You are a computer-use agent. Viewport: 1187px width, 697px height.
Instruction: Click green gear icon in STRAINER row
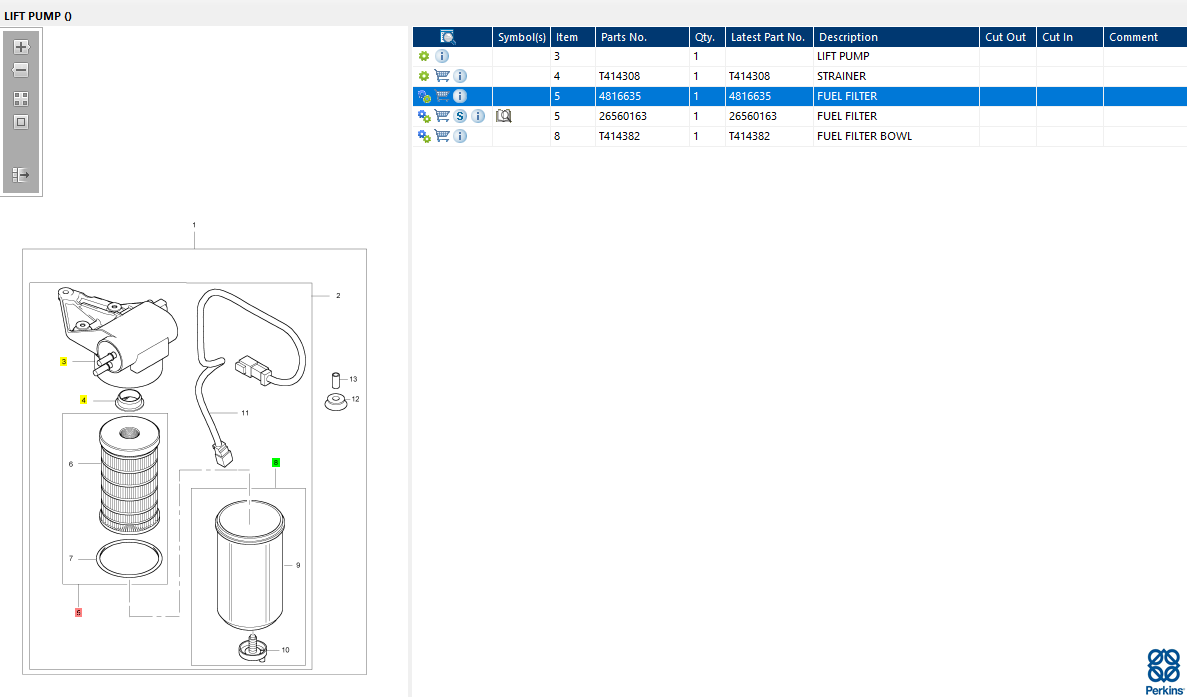tap(424, 76)
